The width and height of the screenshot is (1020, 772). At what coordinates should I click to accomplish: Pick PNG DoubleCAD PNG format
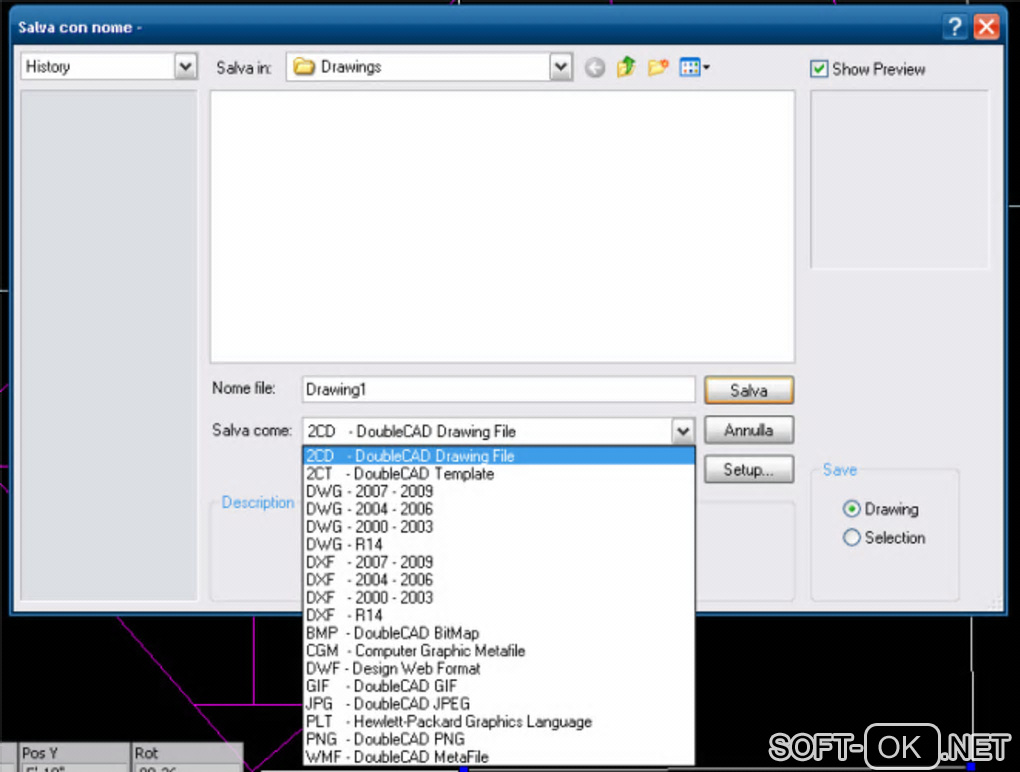pyautogui.click(x=499, y=739)
